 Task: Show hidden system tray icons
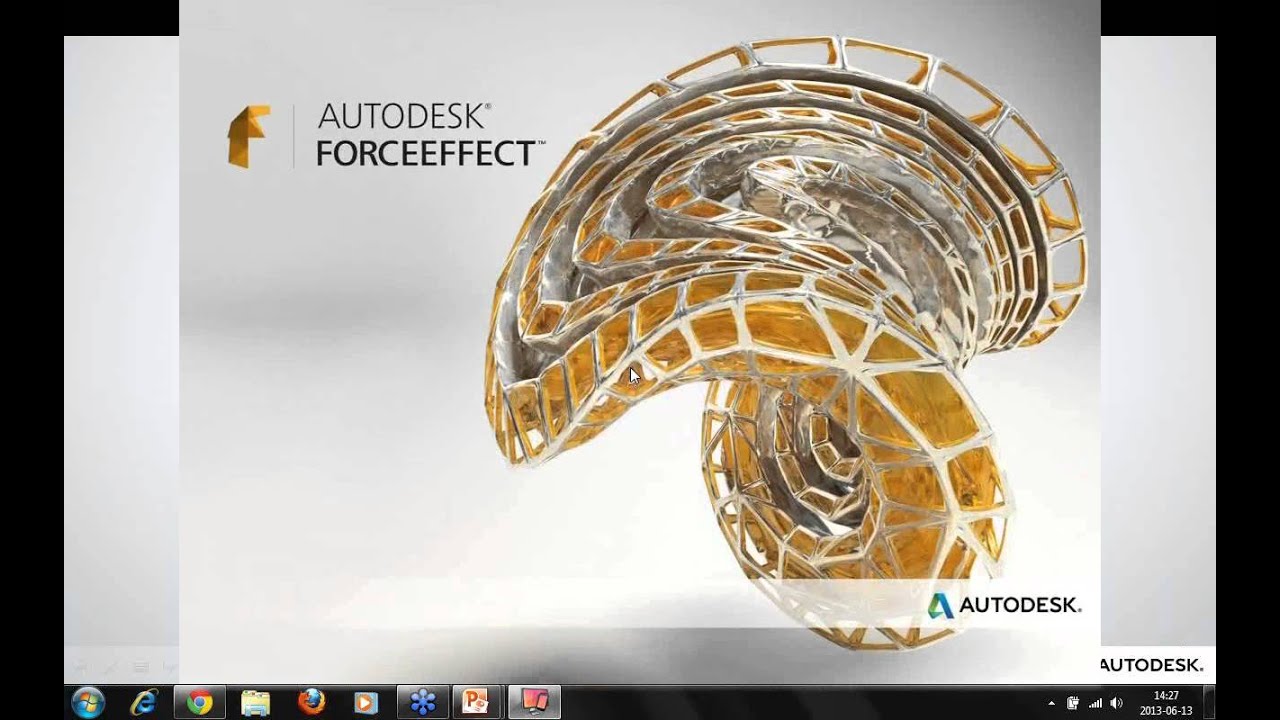[x=1051, y=703]
